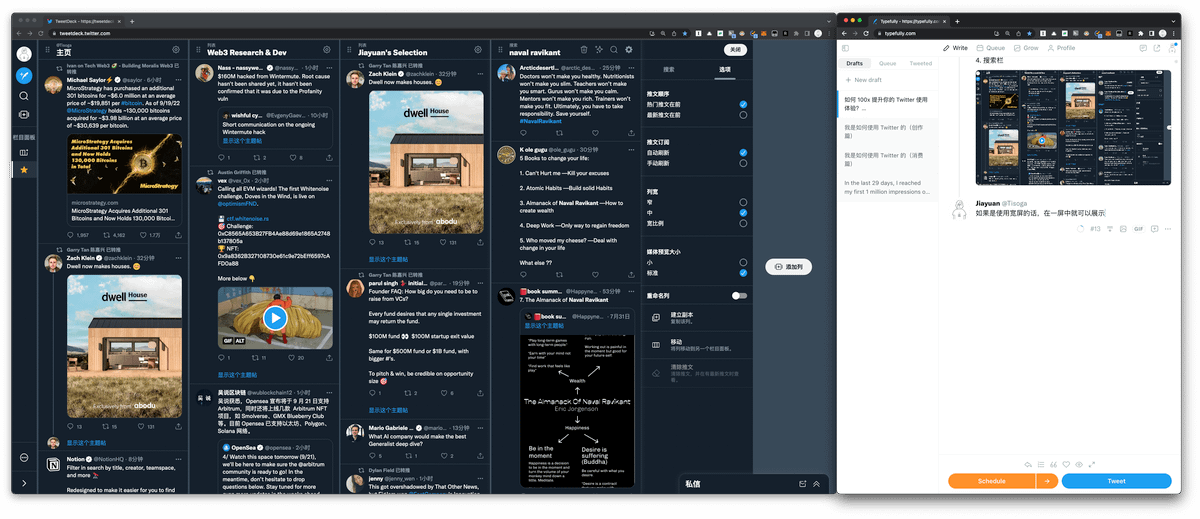Screen dimensions: 1200x519
Task: Select 最新推文在前 radio option
Action: (742, 115)
